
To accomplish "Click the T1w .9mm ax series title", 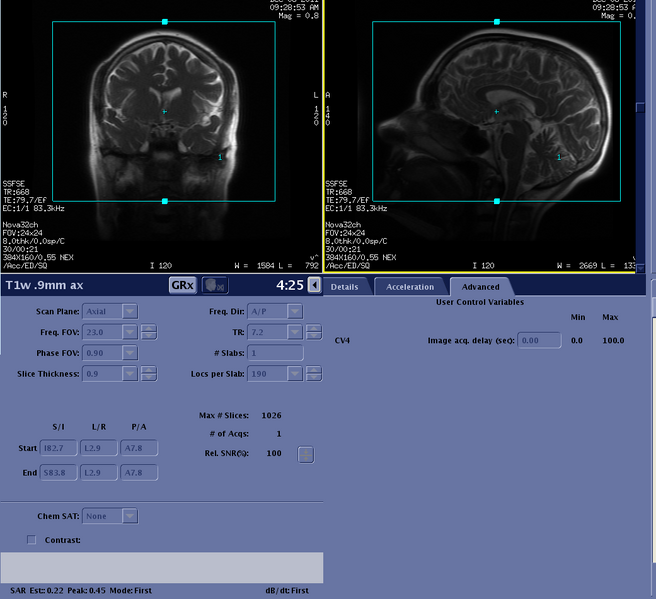I will tap(44, 285).
